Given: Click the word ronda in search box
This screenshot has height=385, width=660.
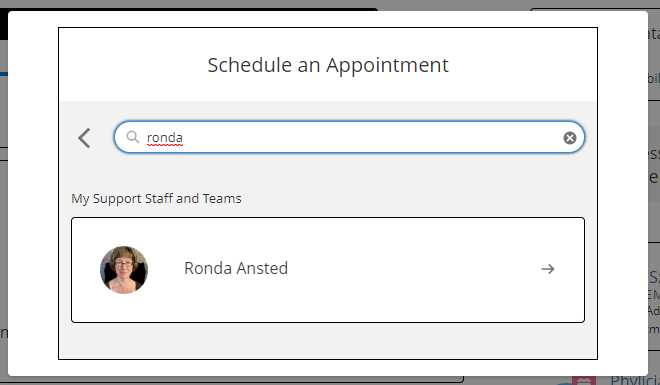Looking at the screenshot, I should (165, 138).
